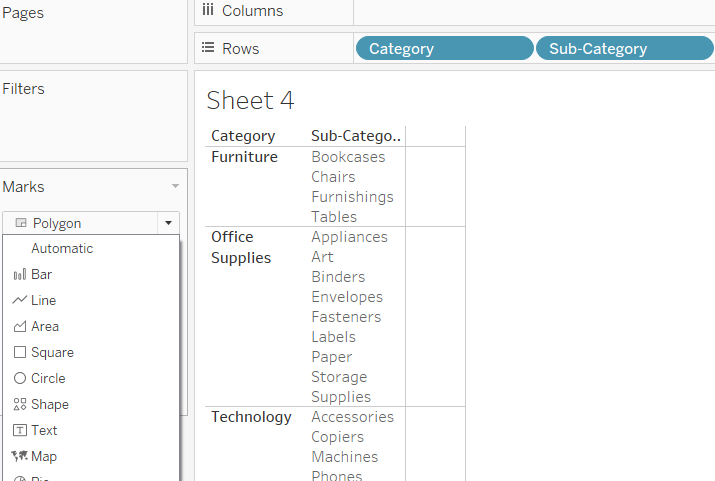715x481 pixels.
Task: Expand the Marks card menu arrow
Action: tap(175, 187)
